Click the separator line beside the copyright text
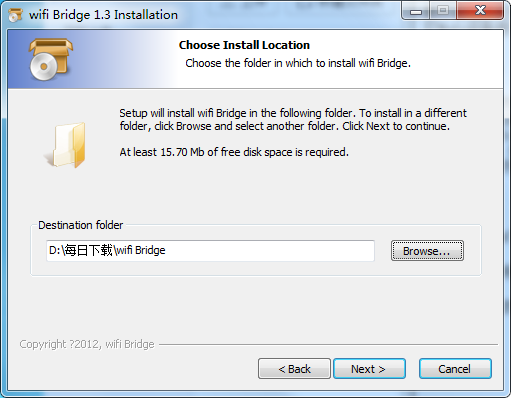 click(x=328, y=344)
